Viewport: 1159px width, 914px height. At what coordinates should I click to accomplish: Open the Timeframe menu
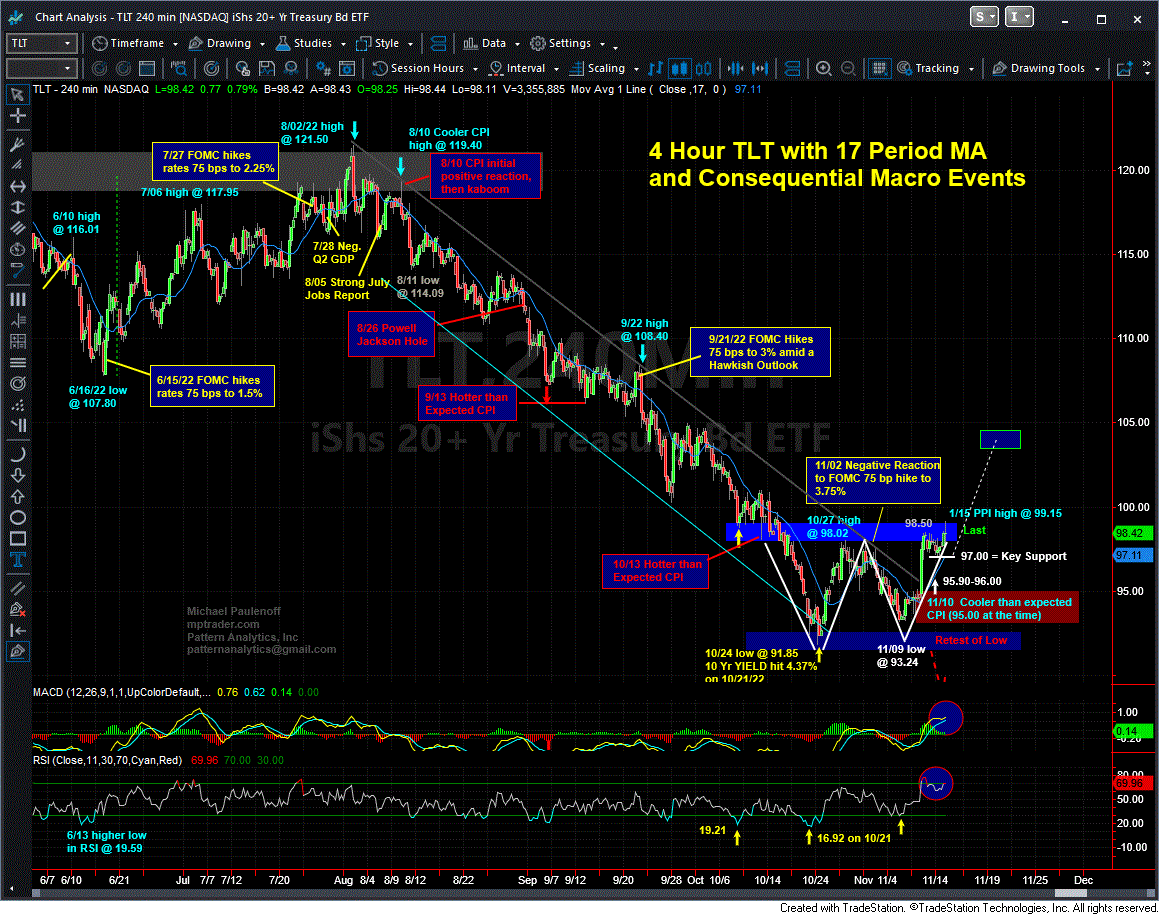click(128, 44)
